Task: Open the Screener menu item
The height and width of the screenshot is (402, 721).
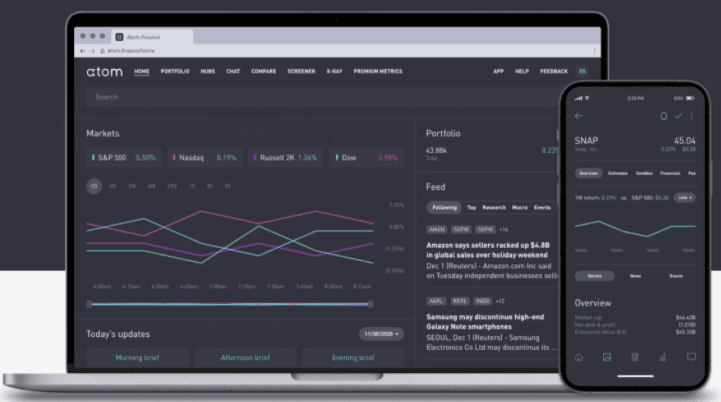Action: tap(300, 72)
